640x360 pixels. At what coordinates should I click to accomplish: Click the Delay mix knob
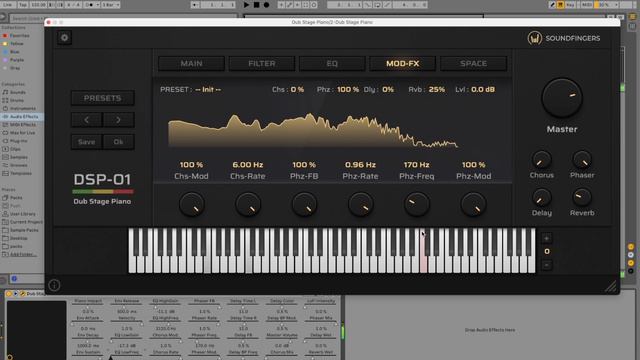pos(542,198)
